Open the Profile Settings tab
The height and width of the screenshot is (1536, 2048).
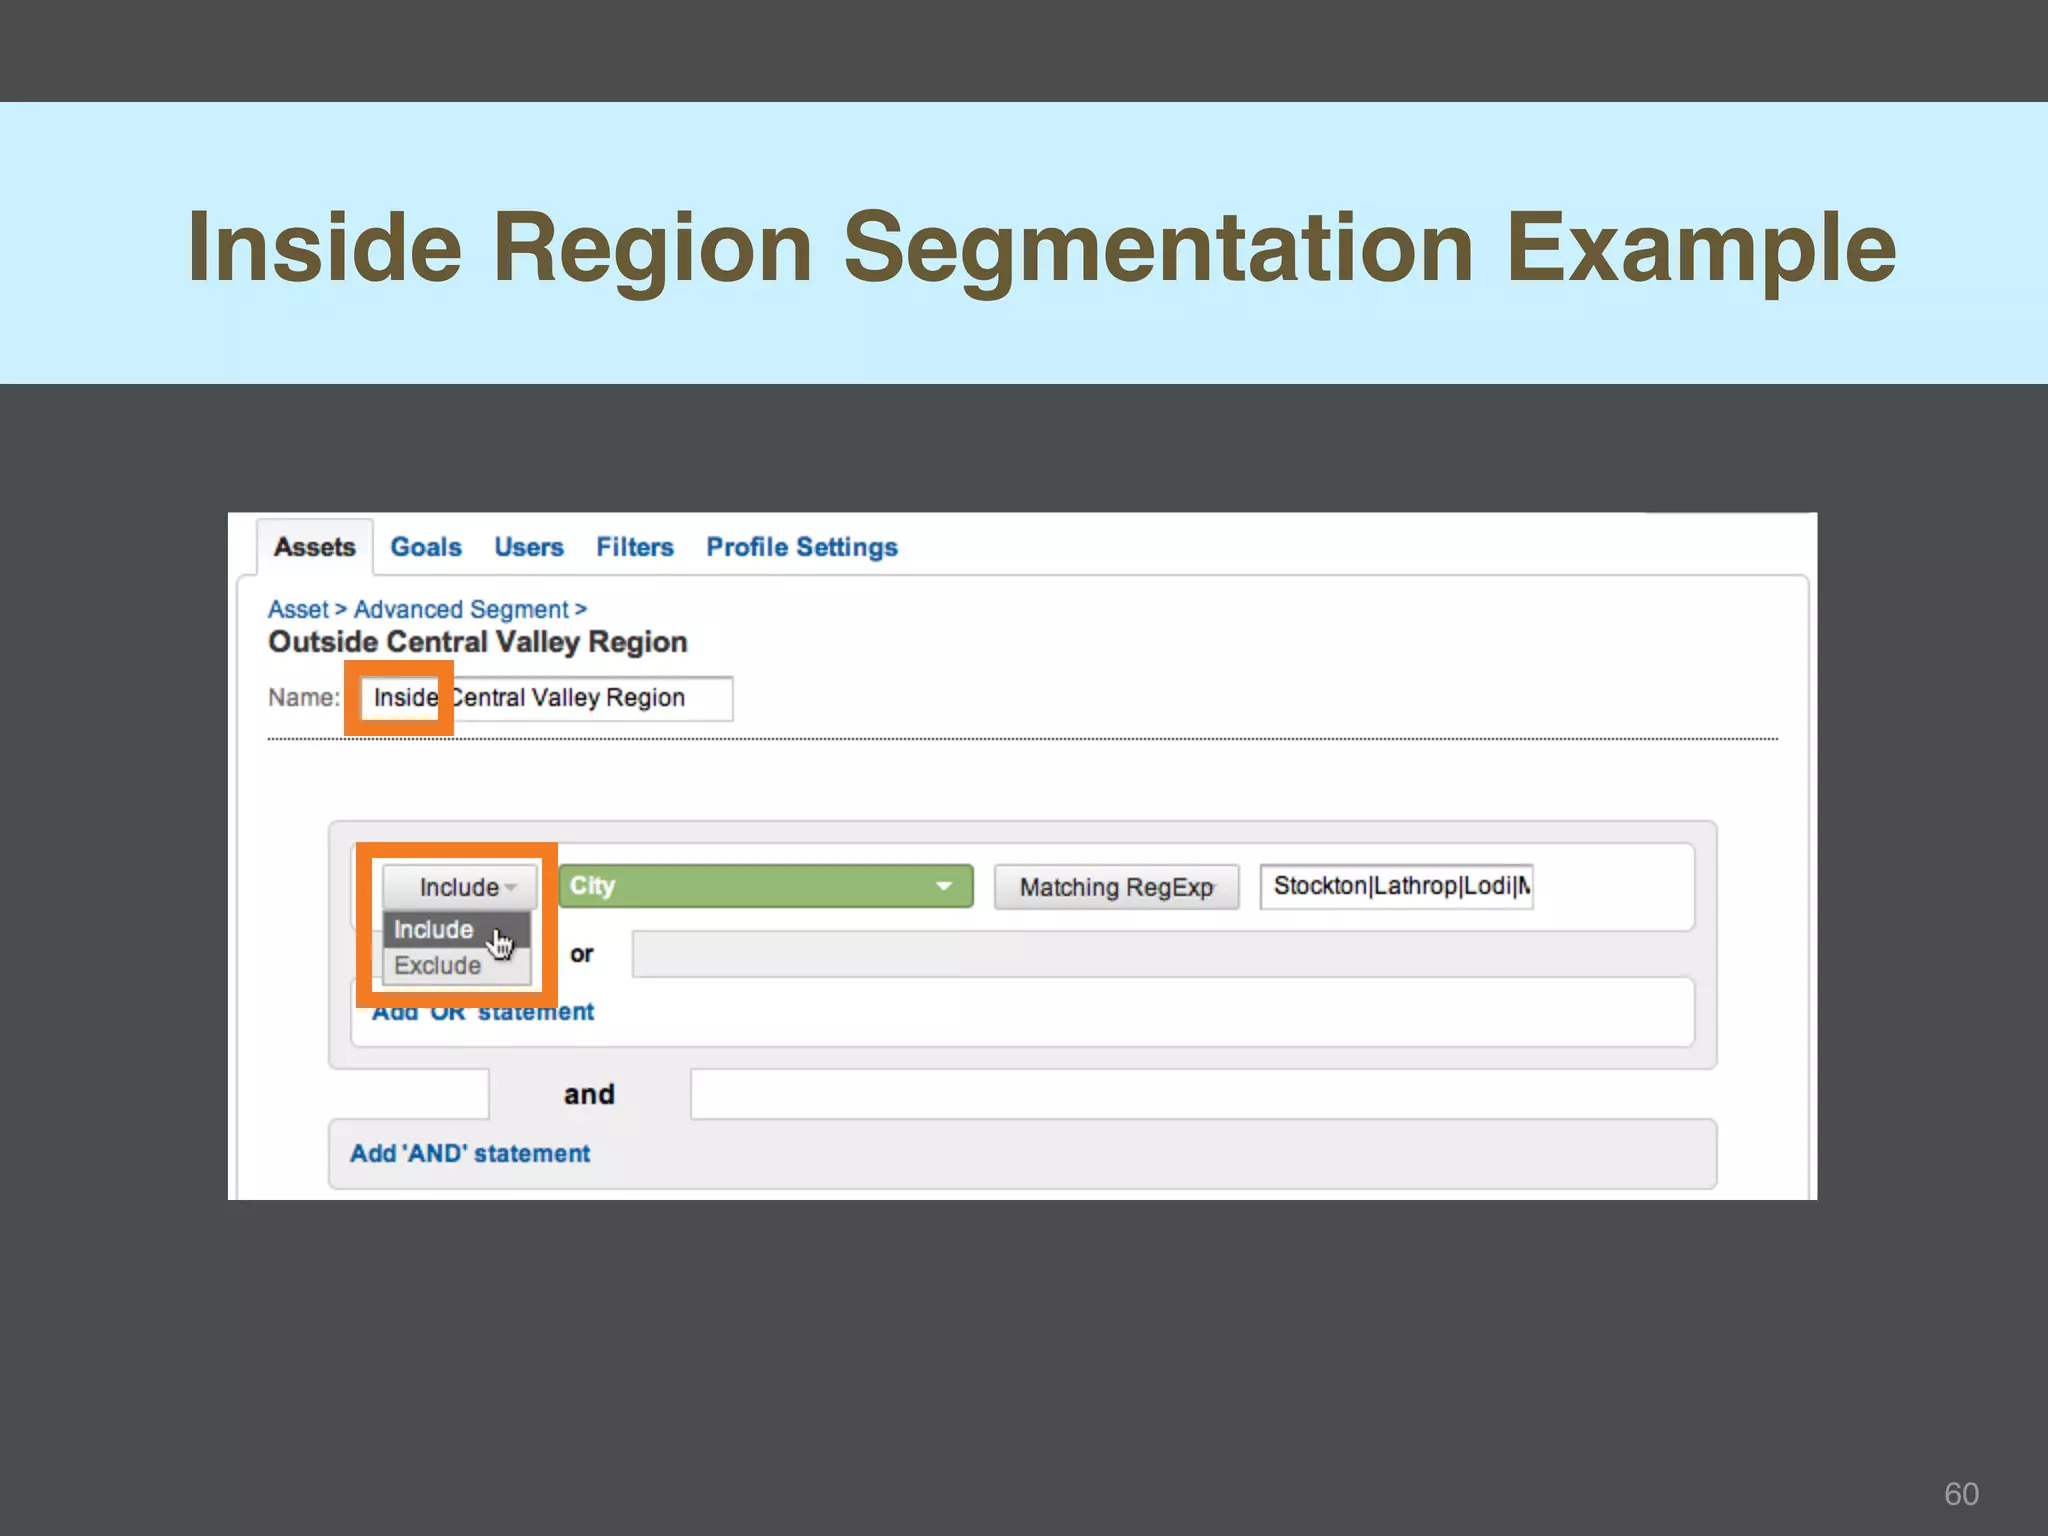[x=802, y=547]
